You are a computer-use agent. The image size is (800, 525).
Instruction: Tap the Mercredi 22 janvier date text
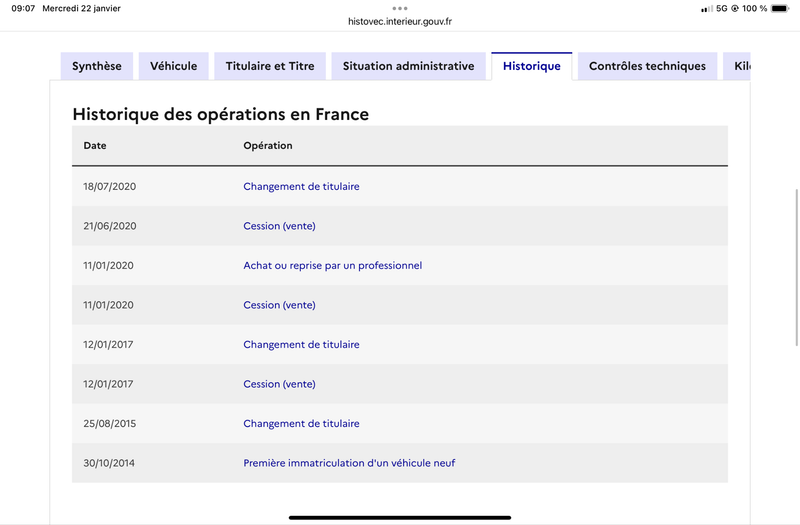click(82, 8)
